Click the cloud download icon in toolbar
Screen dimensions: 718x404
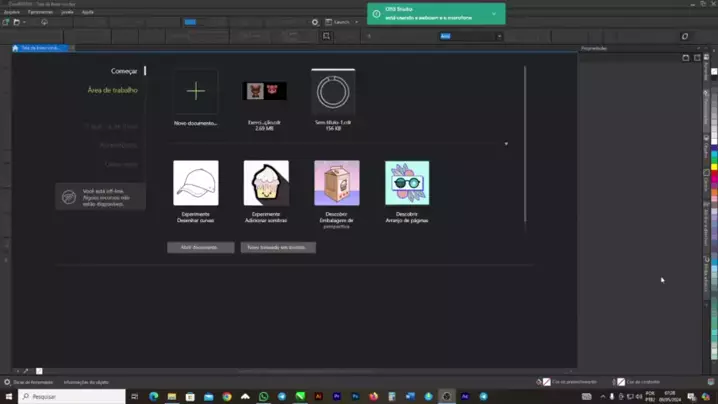[44, 22]
